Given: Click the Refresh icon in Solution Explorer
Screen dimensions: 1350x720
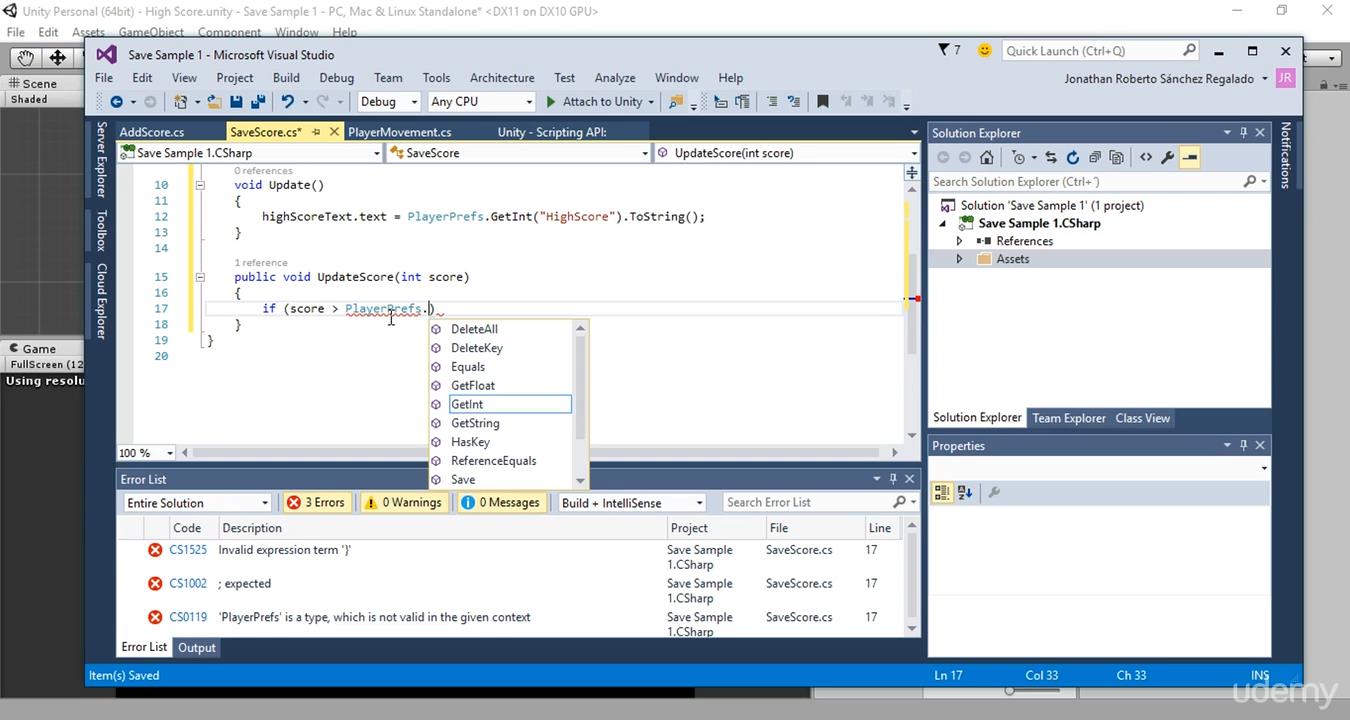Looking at the screenshot, I should (x=1072, y=157).
